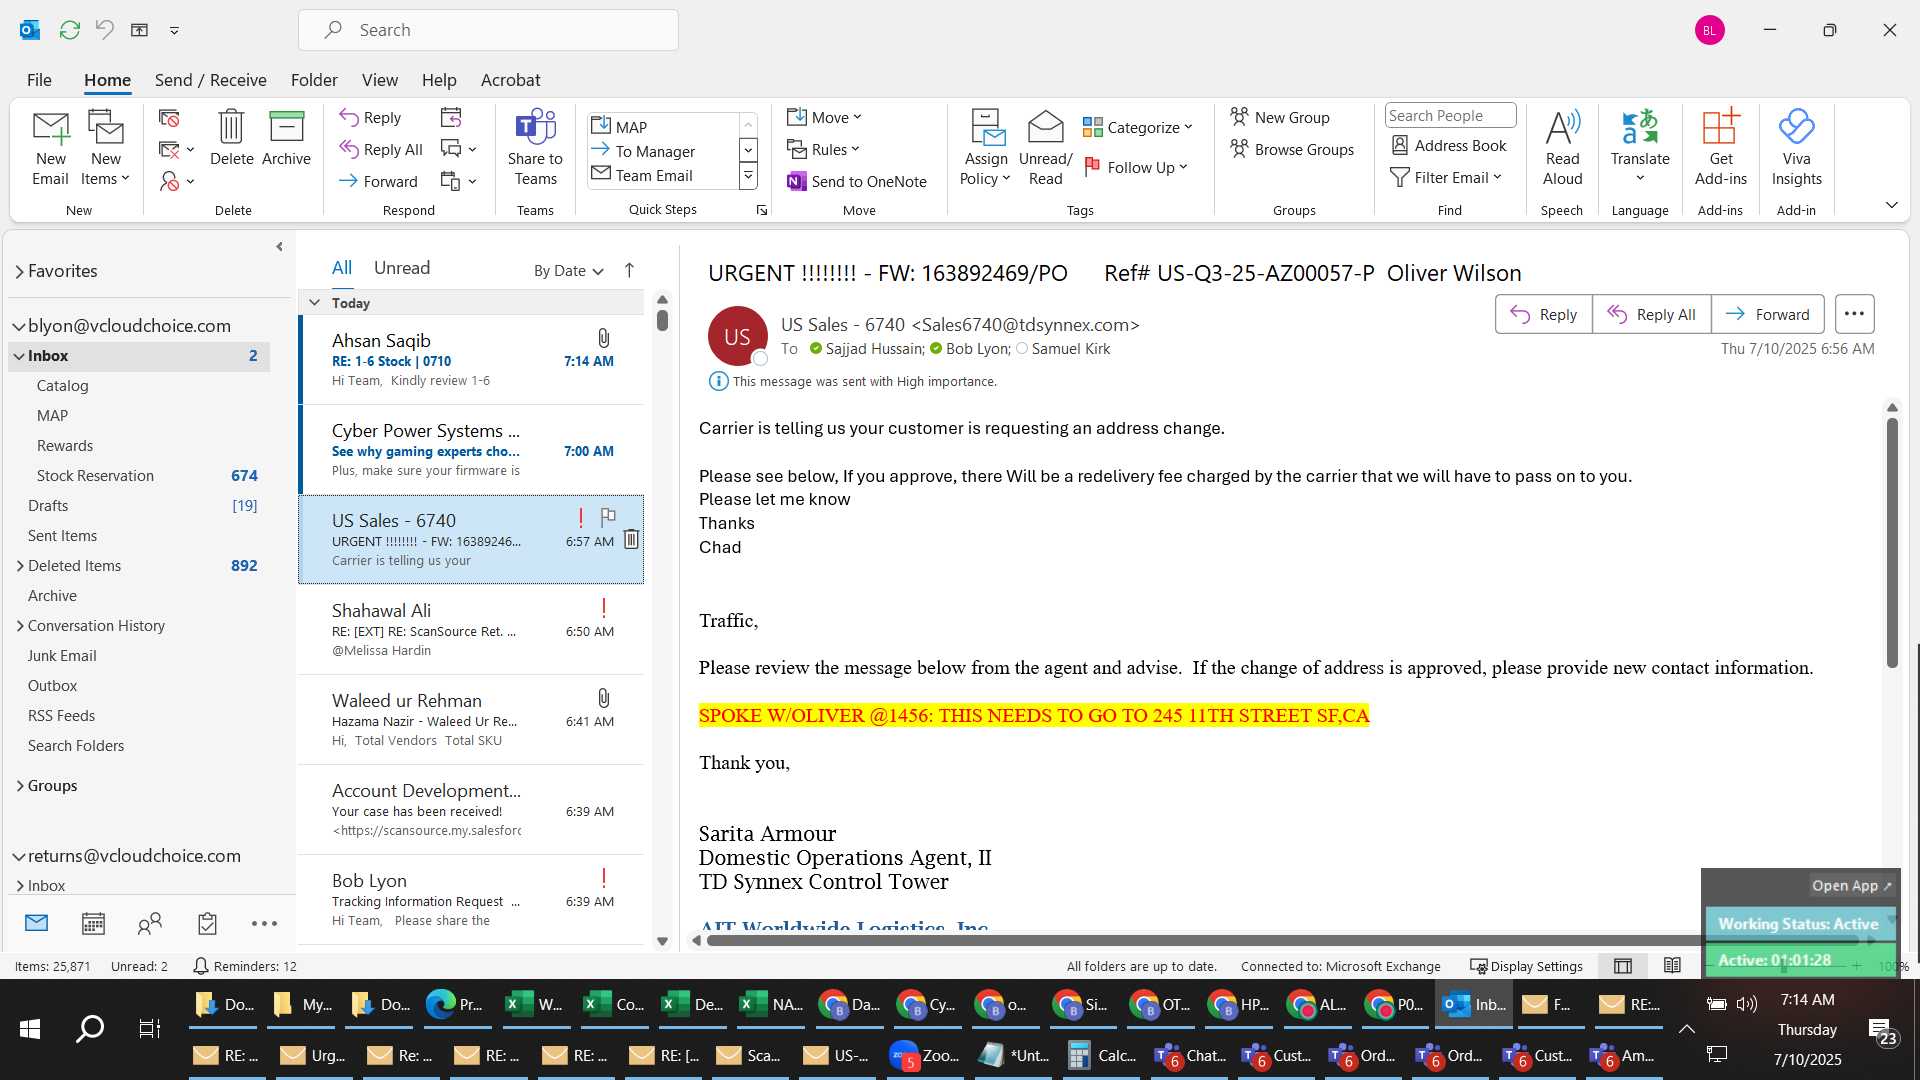Click Reply All in reading pane
1920x1080 pixels.
click(1651, 314)
